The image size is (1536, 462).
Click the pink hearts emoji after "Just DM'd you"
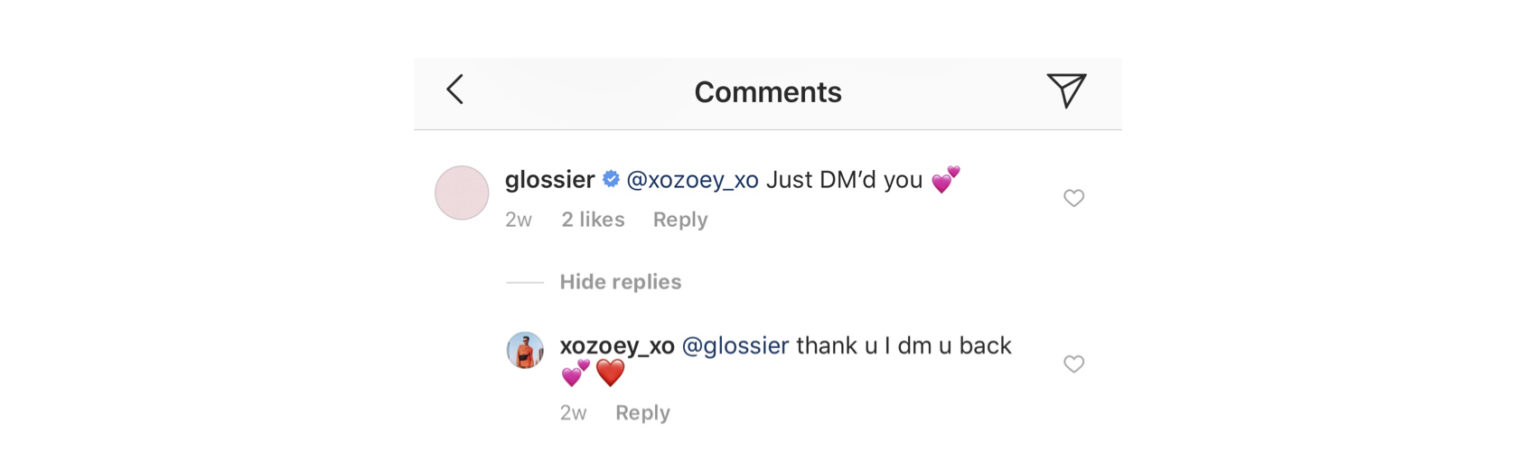(x=945, y=180)
